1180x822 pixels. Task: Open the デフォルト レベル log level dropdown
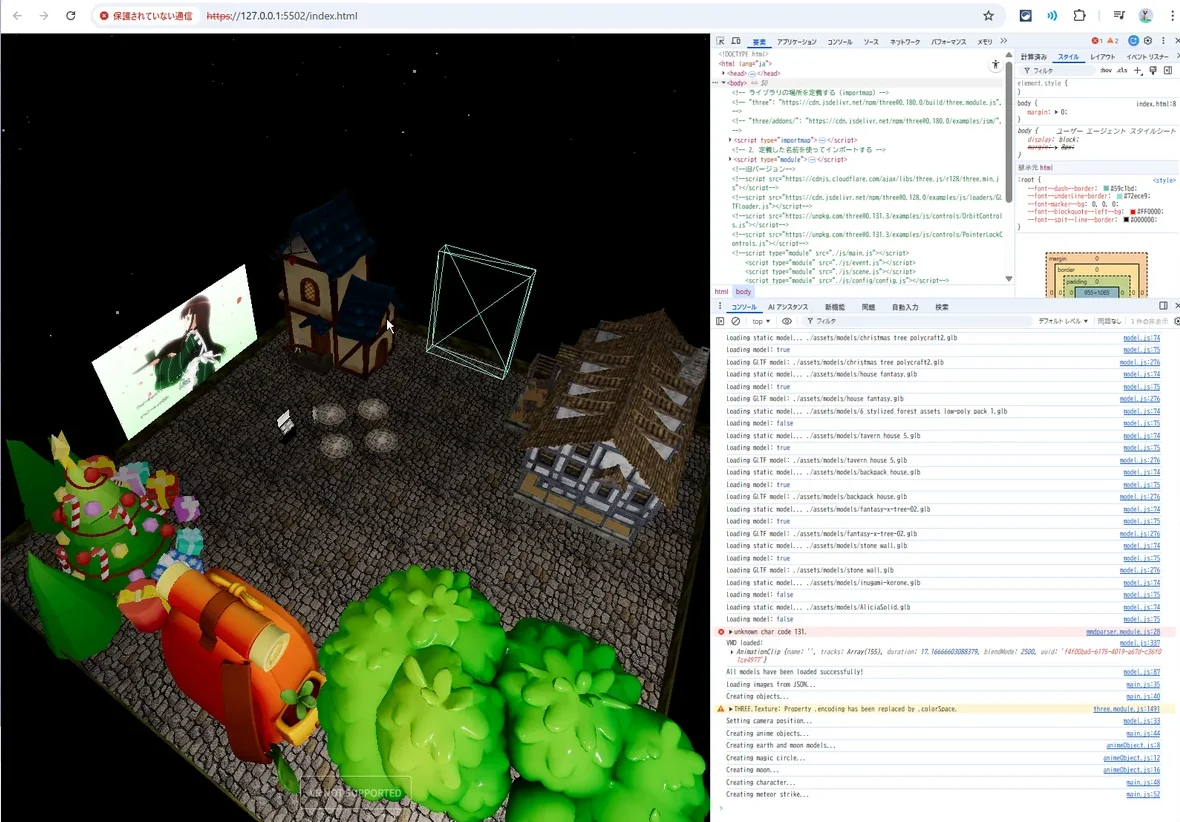(x=1064, y=321)
